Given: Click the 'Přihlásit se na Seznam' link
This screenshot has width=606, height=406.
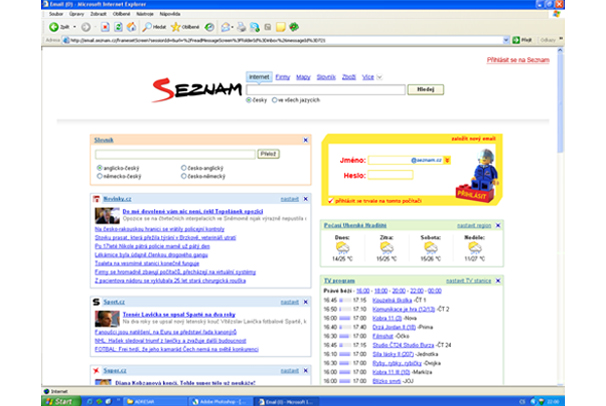Looking at the screenshot, I should tap(552, 61).
